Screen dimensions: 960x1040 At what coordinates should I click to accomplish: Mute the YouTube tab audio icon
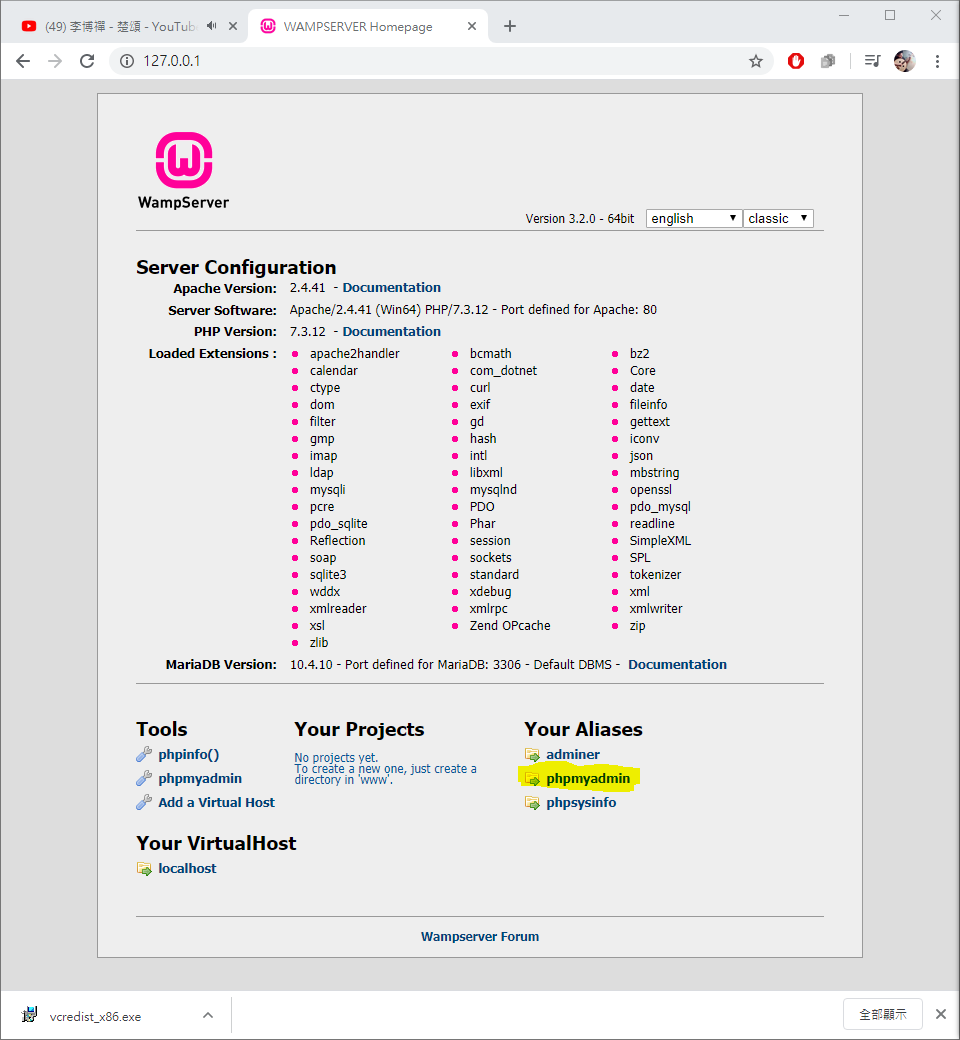[x=212, y=26]
